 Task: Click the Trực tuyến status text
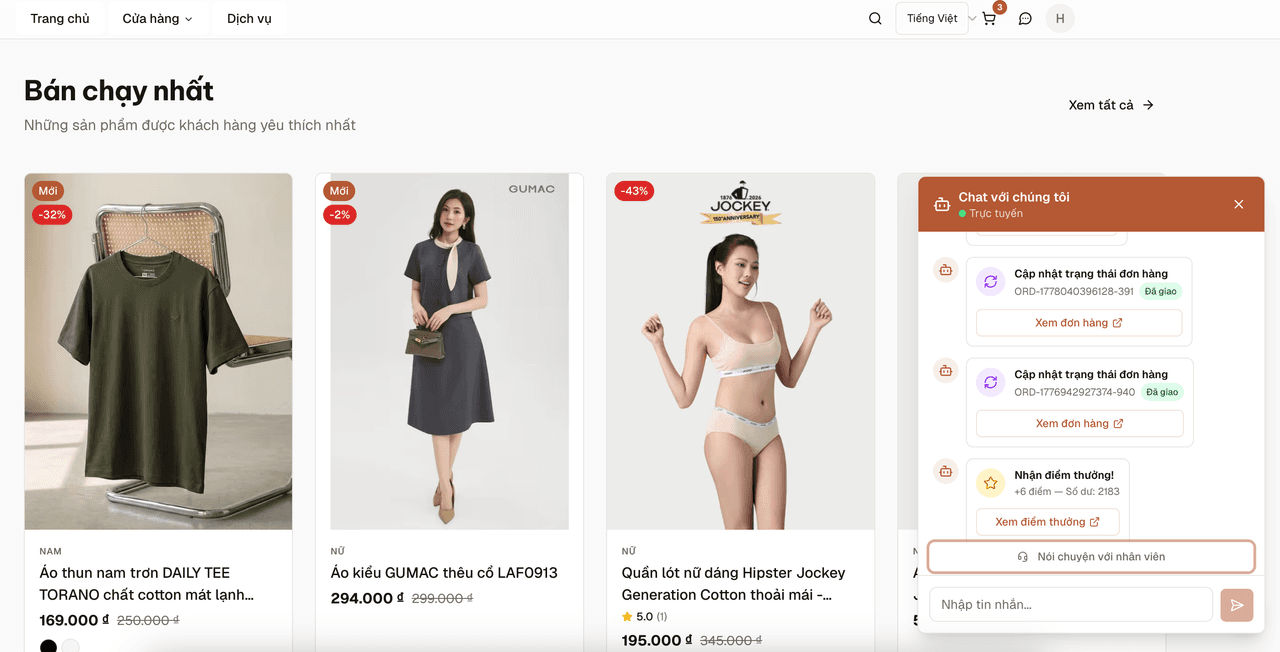coord(996,214)
